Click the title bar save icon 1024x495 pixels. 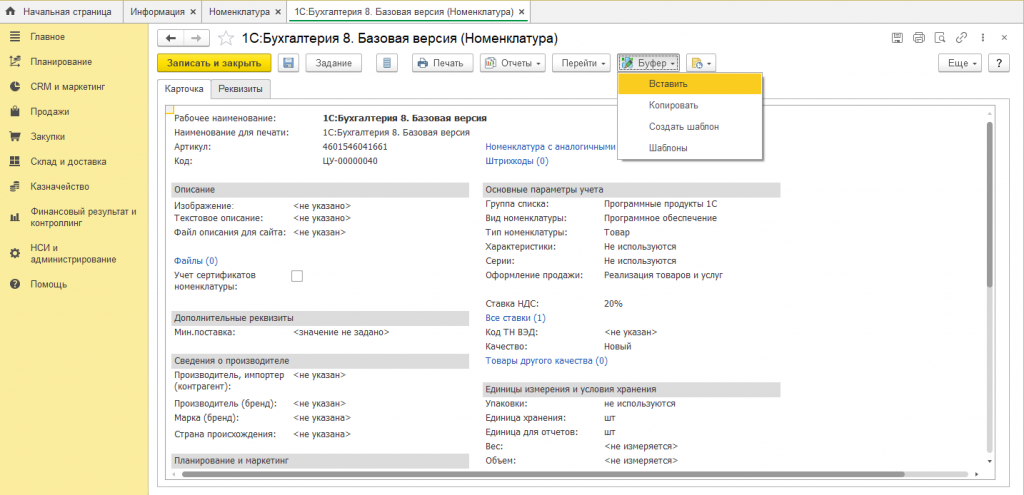(898, 38)
